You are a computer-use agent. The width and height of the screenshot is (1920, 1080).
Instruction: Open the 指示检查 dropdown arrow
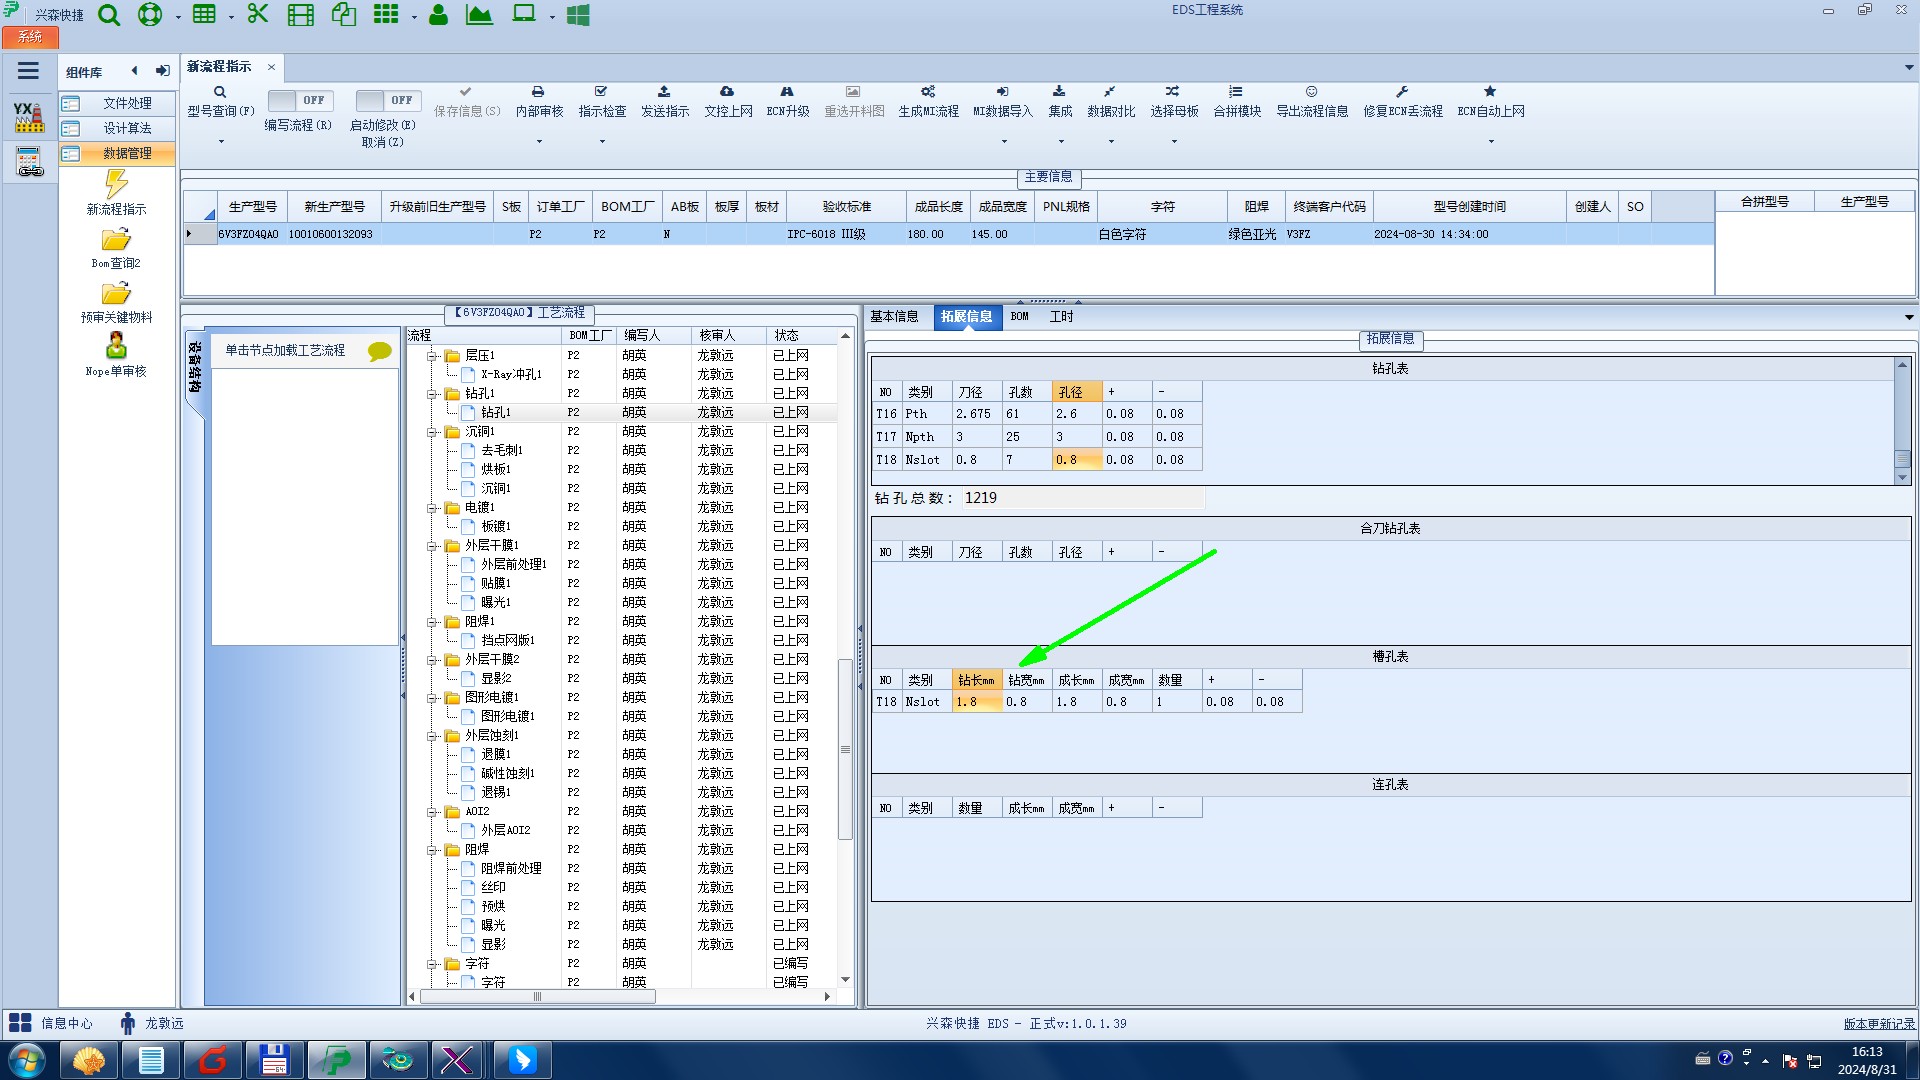[602, 142]
